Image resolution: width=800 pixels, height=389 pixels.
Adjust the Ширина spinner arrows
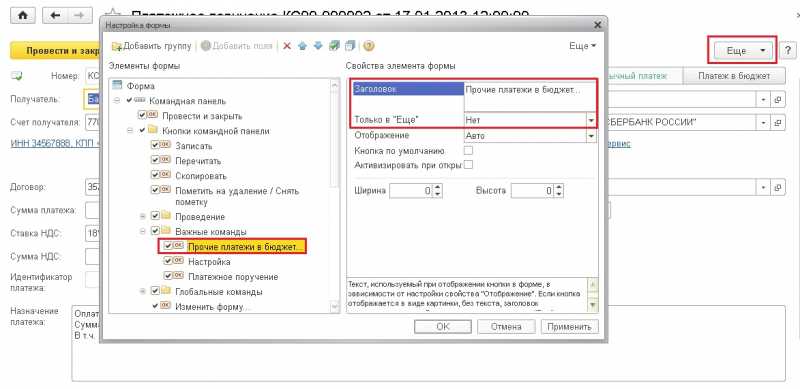(x=437, y=191)
